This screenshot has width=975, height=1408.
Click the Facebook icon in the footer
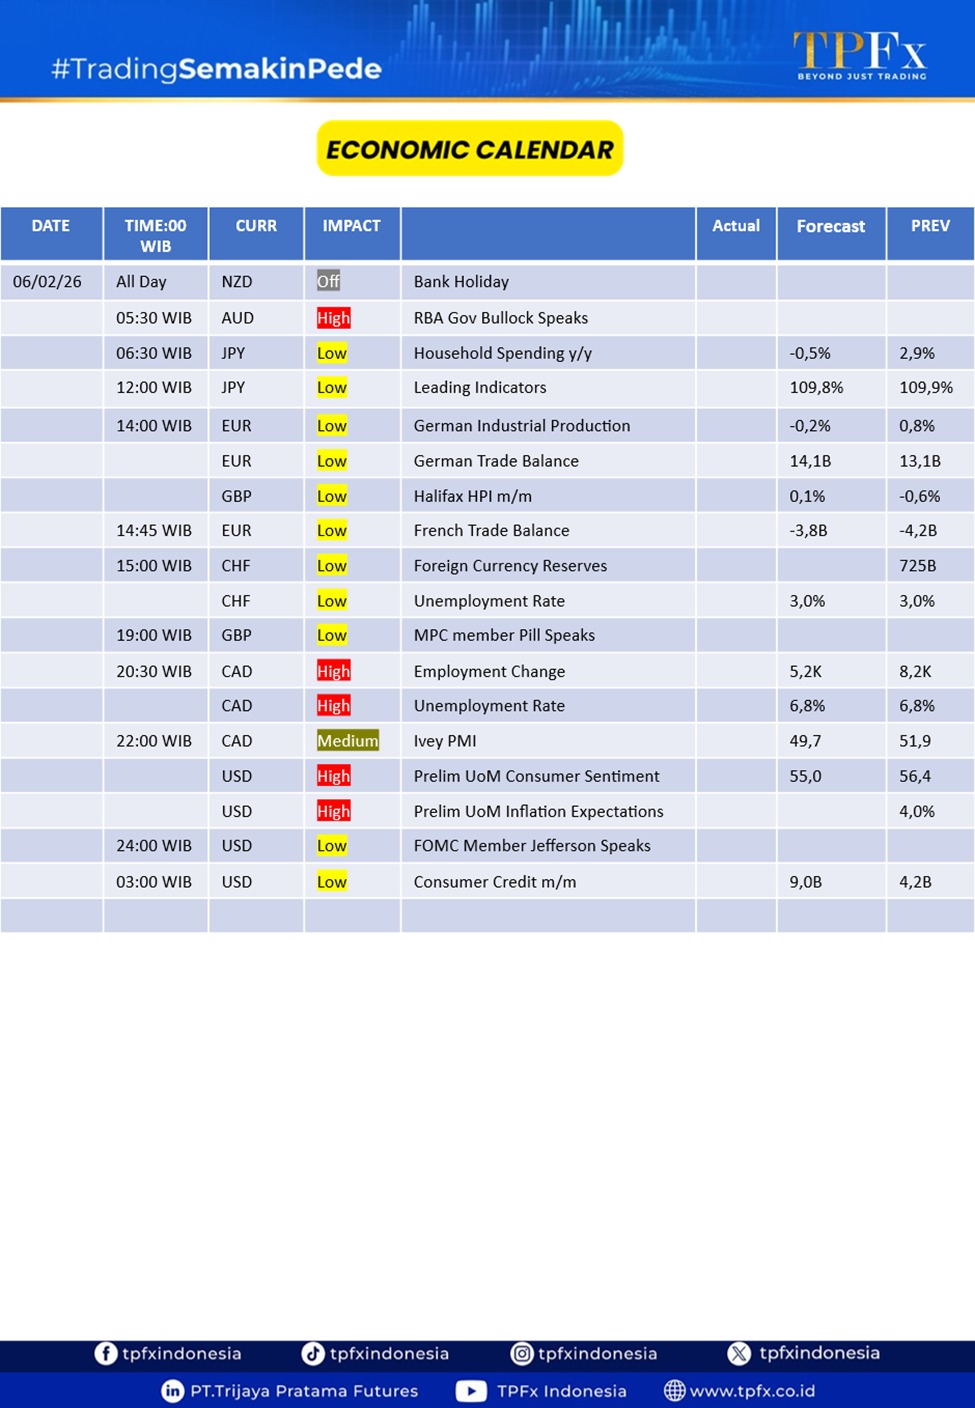[105, 1353]
